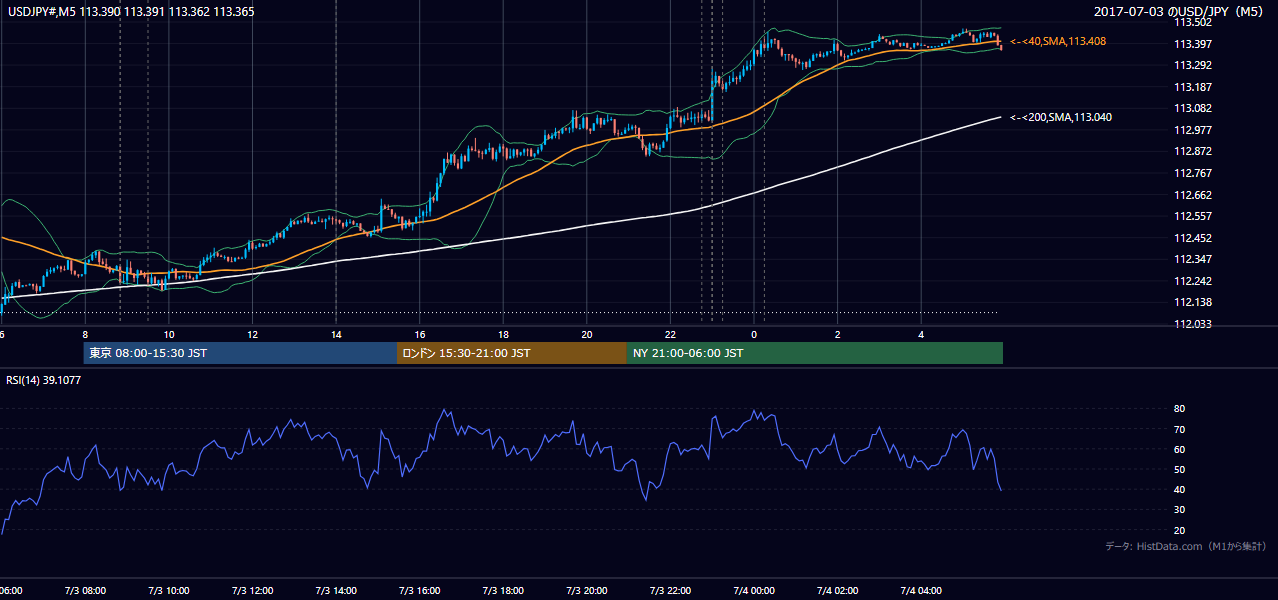Click price axis value 112.977
Image resolution: width=1278 pixels, height=600 pixels.
click(1192, 130)
